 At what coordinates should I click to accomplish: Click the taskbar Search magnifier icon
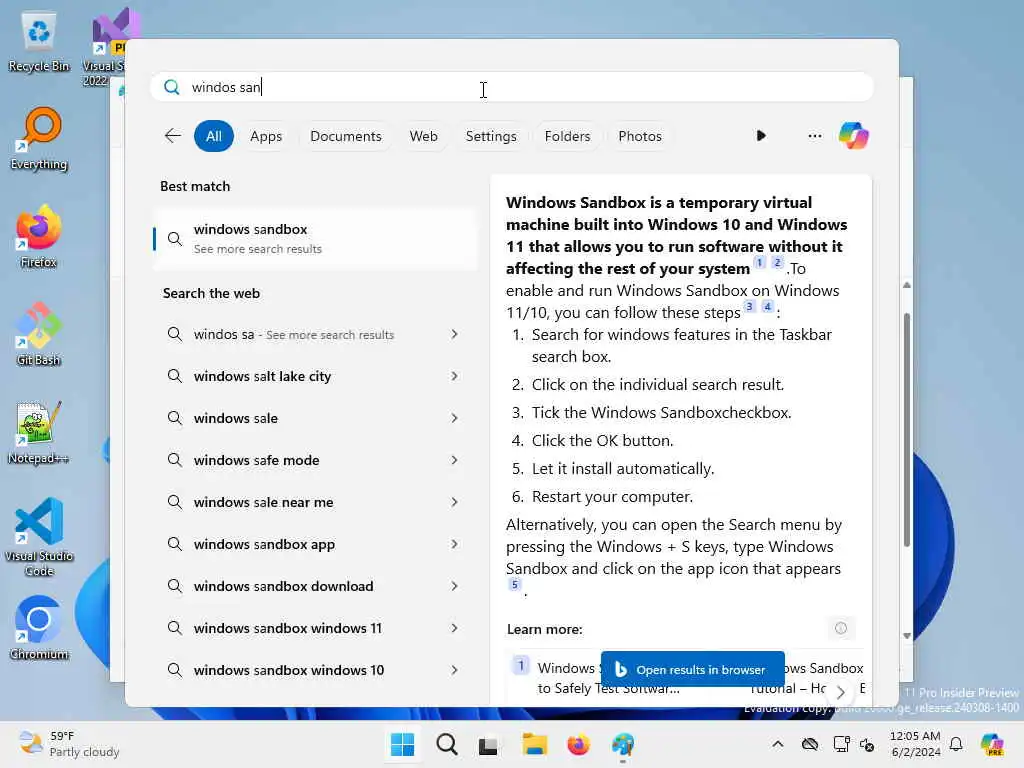tap(447, 744)
